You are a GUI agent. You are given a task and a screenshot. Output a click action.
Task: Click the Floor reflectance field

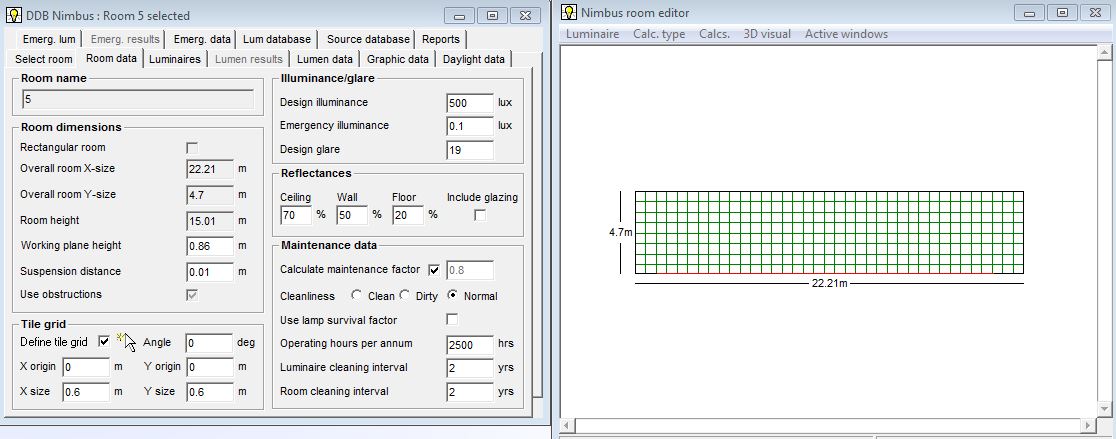click(407, 215)
